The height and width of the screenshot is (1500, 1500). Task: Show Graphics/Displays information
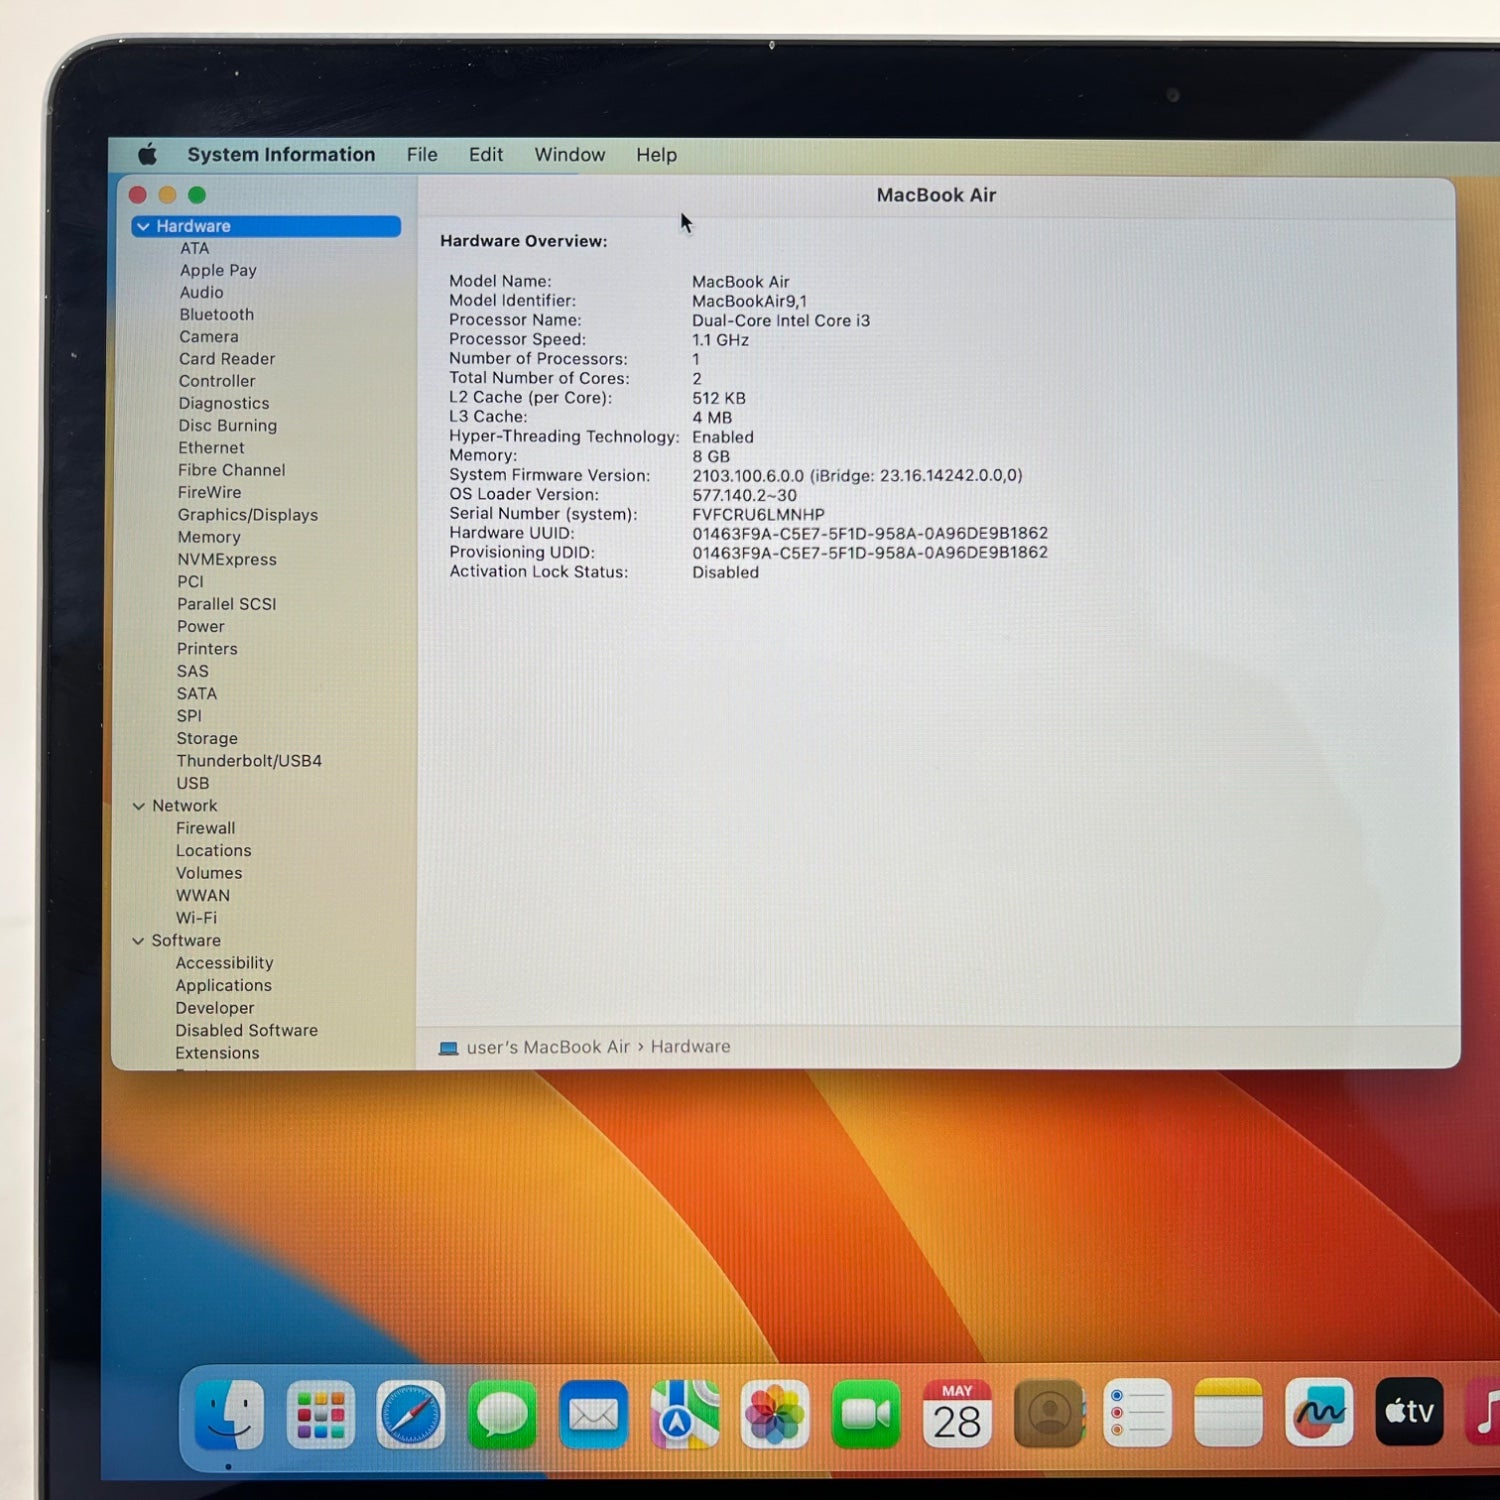pos(248,515)
